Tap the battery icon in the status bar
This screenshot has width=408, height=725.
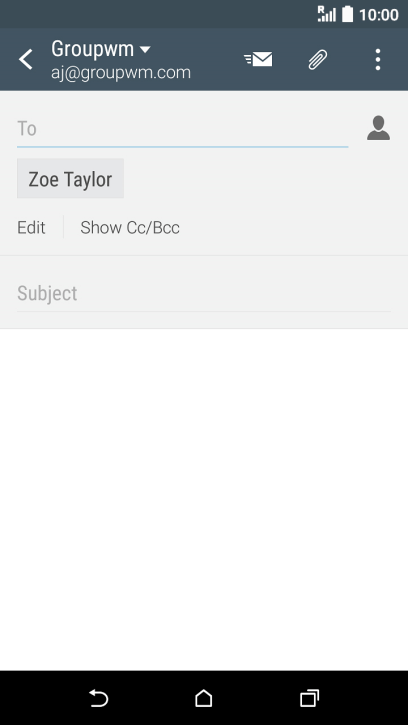point(347,14)
